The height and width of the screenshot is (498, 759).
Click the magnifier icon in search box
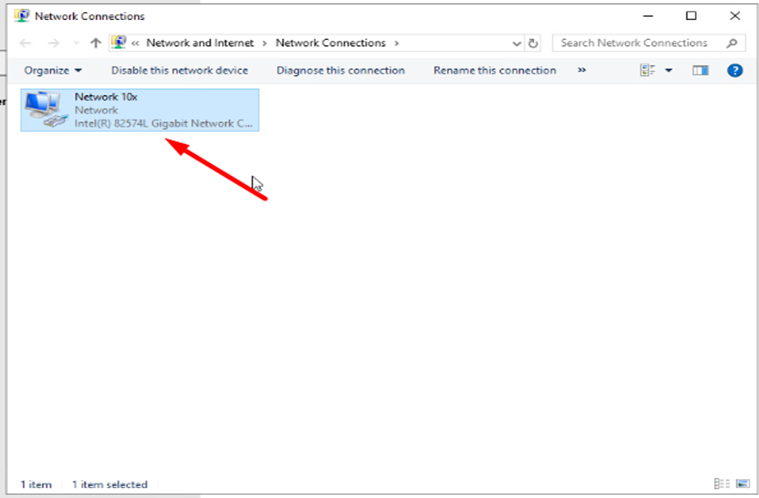(732, 43)
